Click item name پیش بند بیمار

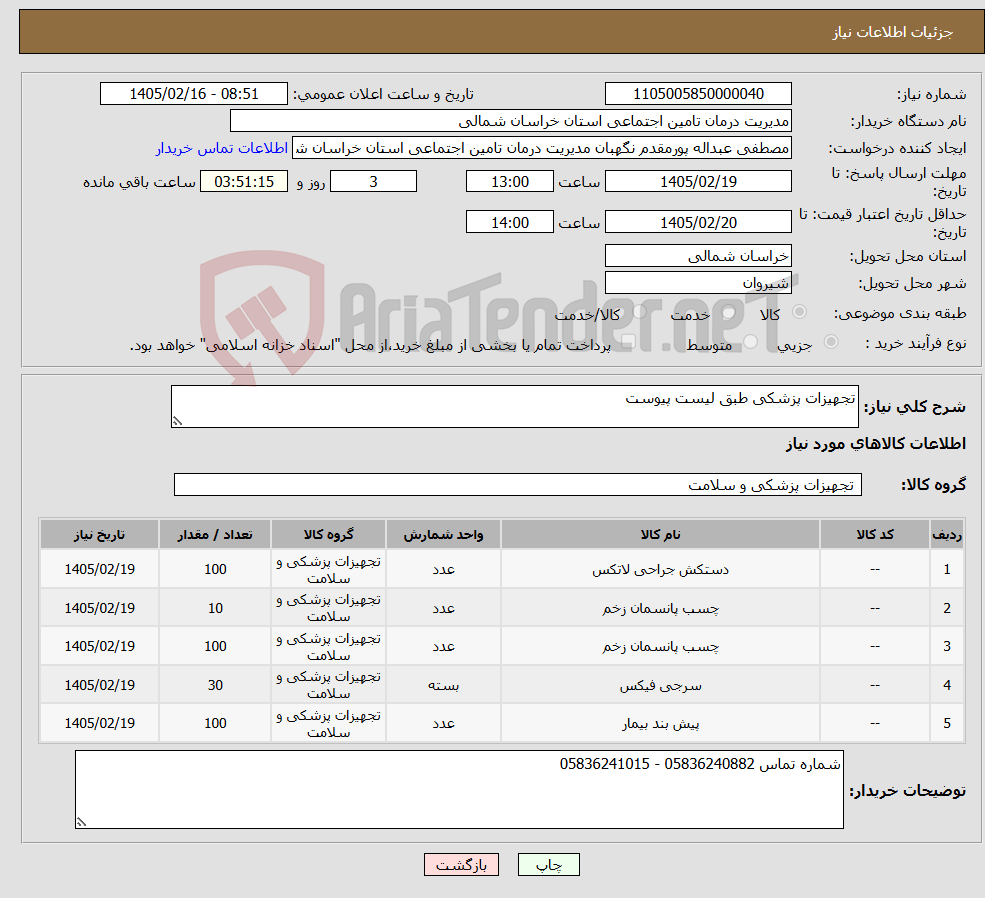coord(660,723)
